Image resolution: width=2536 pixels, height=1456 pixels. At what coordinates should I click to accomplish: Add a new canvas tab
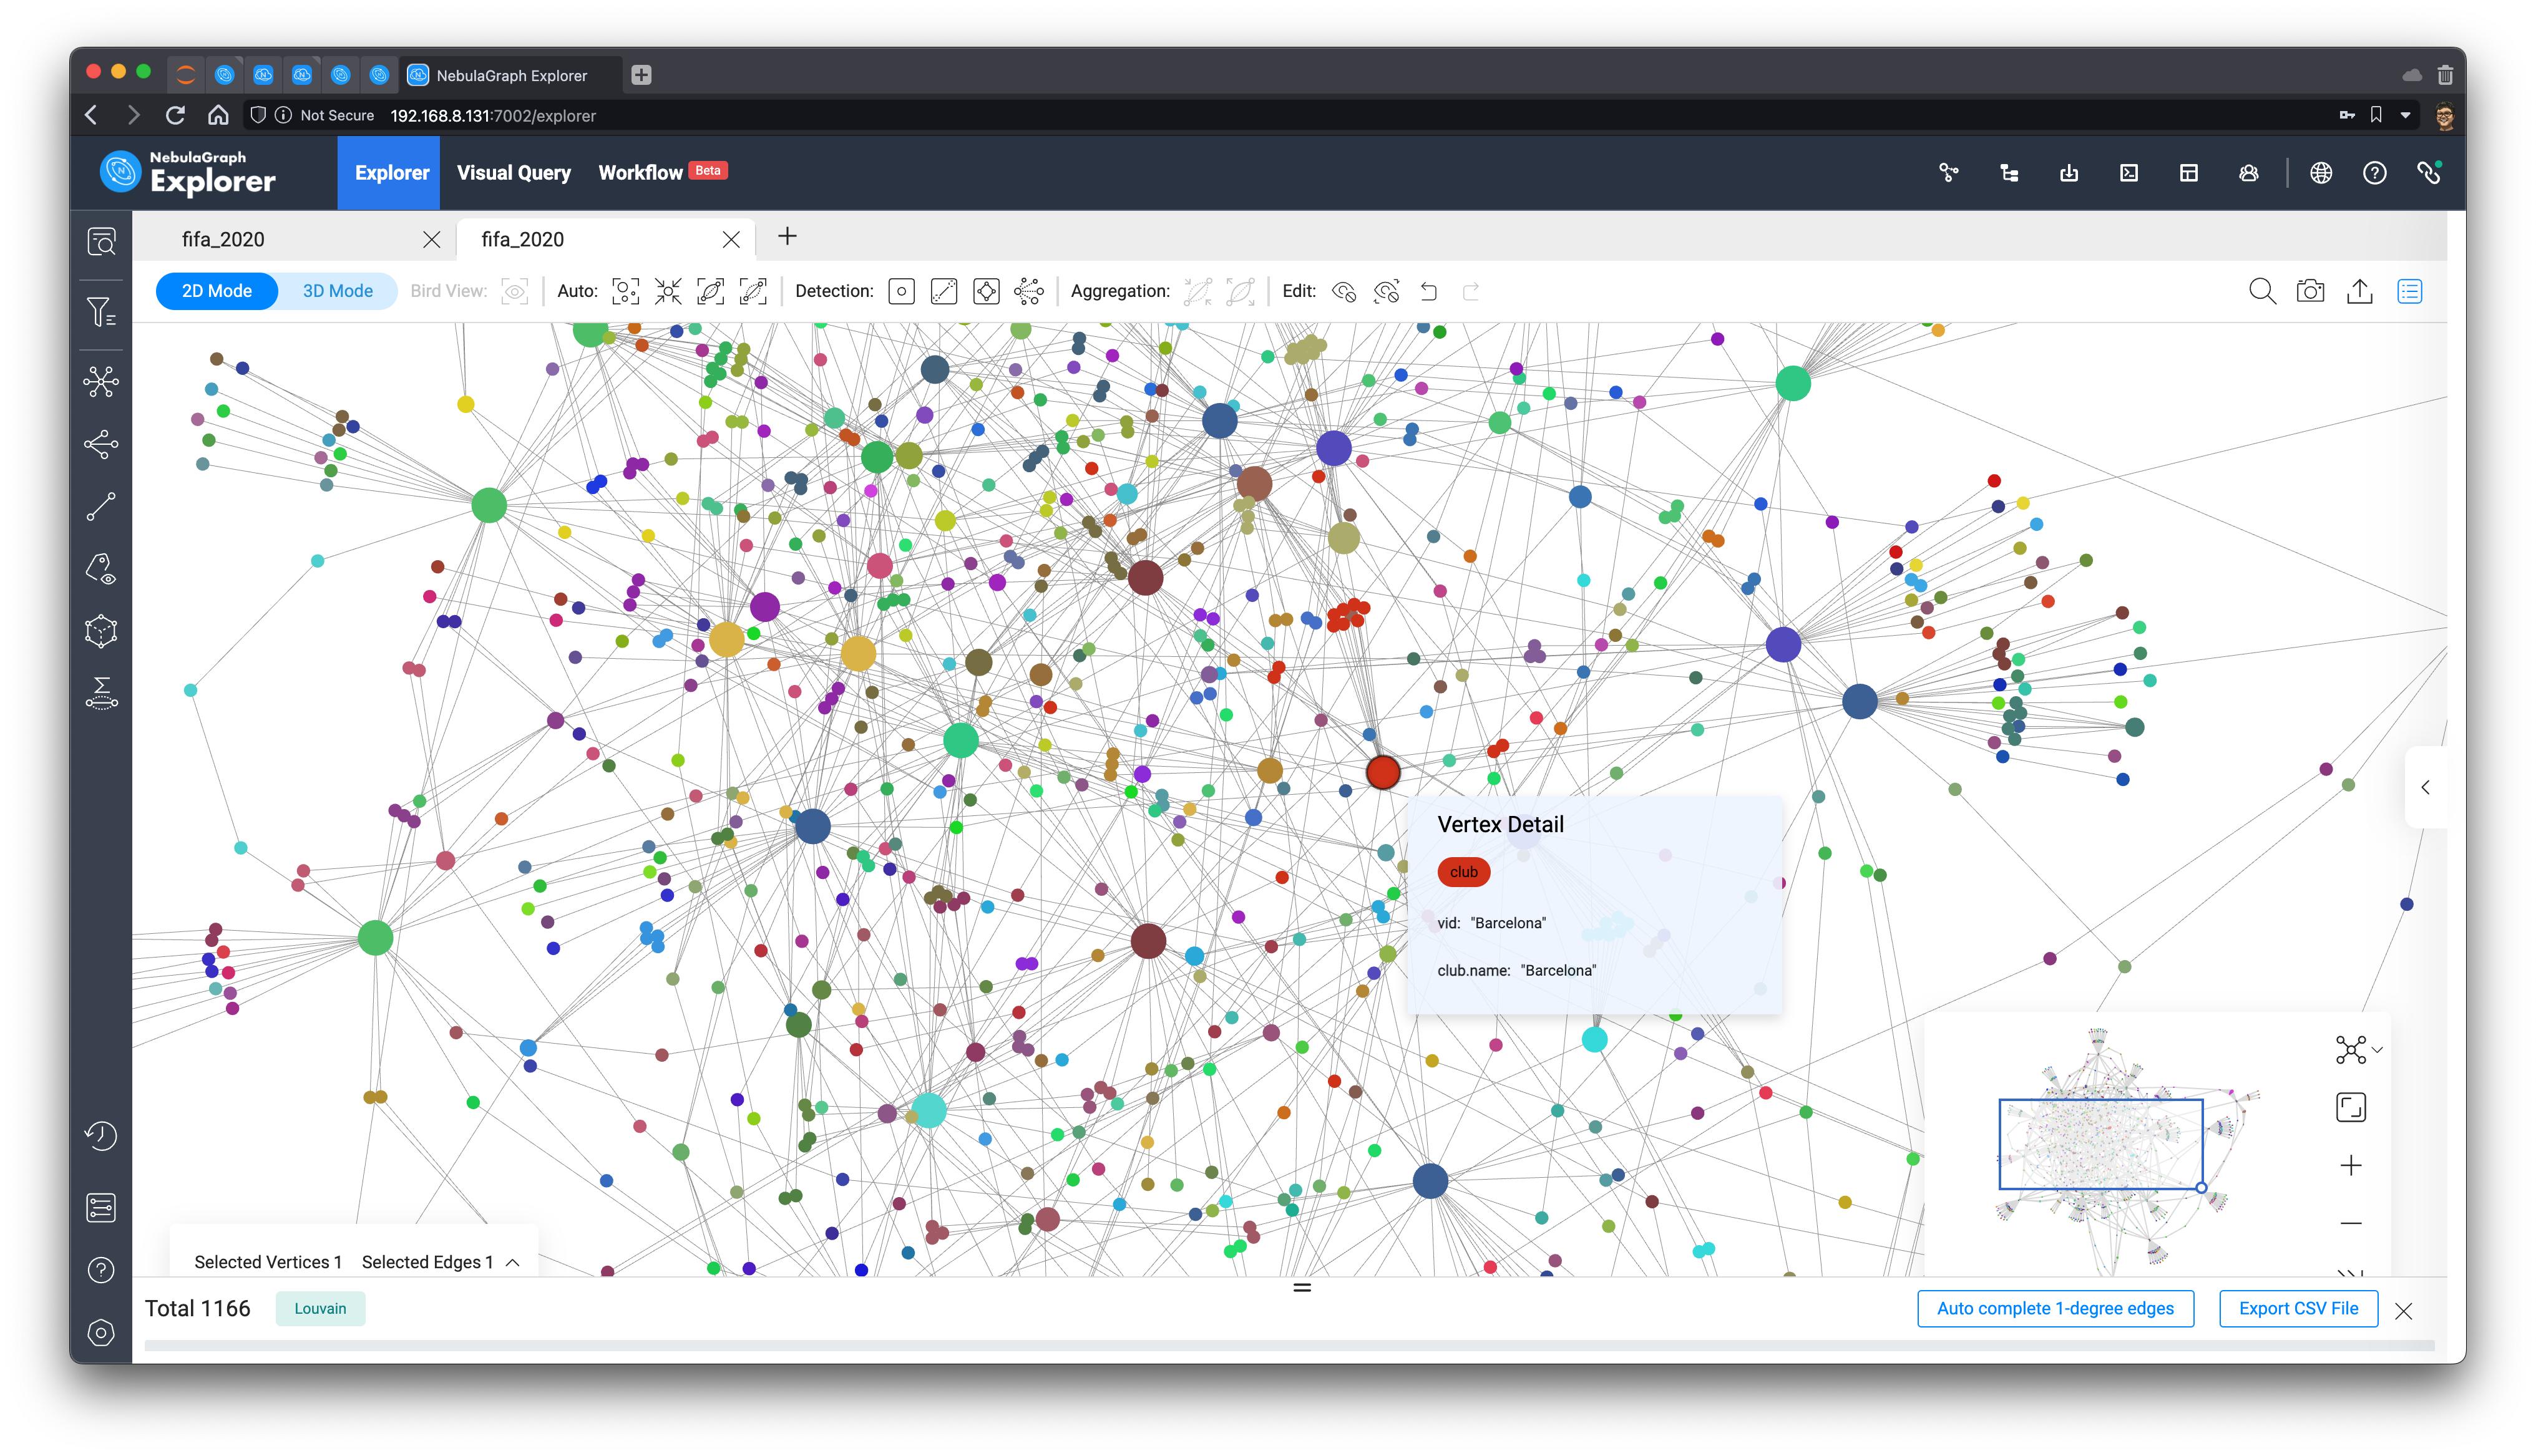(x=787, y=237)
